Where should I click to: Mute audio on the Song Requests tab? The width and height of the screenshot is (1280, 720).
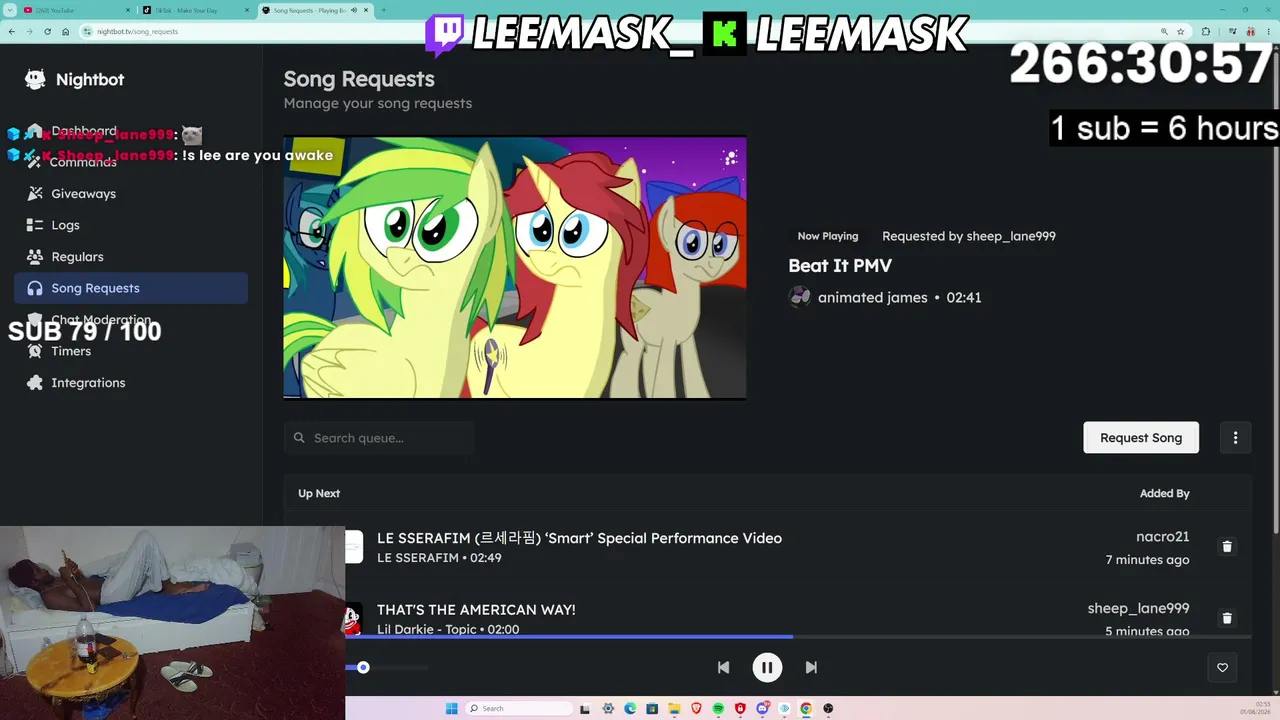tap(354, 10)
